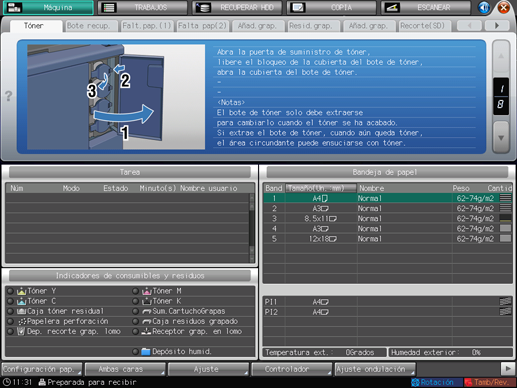Image resolution: width=517 pixels, height=388 pixels.
Task: Show previous help tabs with left arrow
Action: click(x=469, y=26)
